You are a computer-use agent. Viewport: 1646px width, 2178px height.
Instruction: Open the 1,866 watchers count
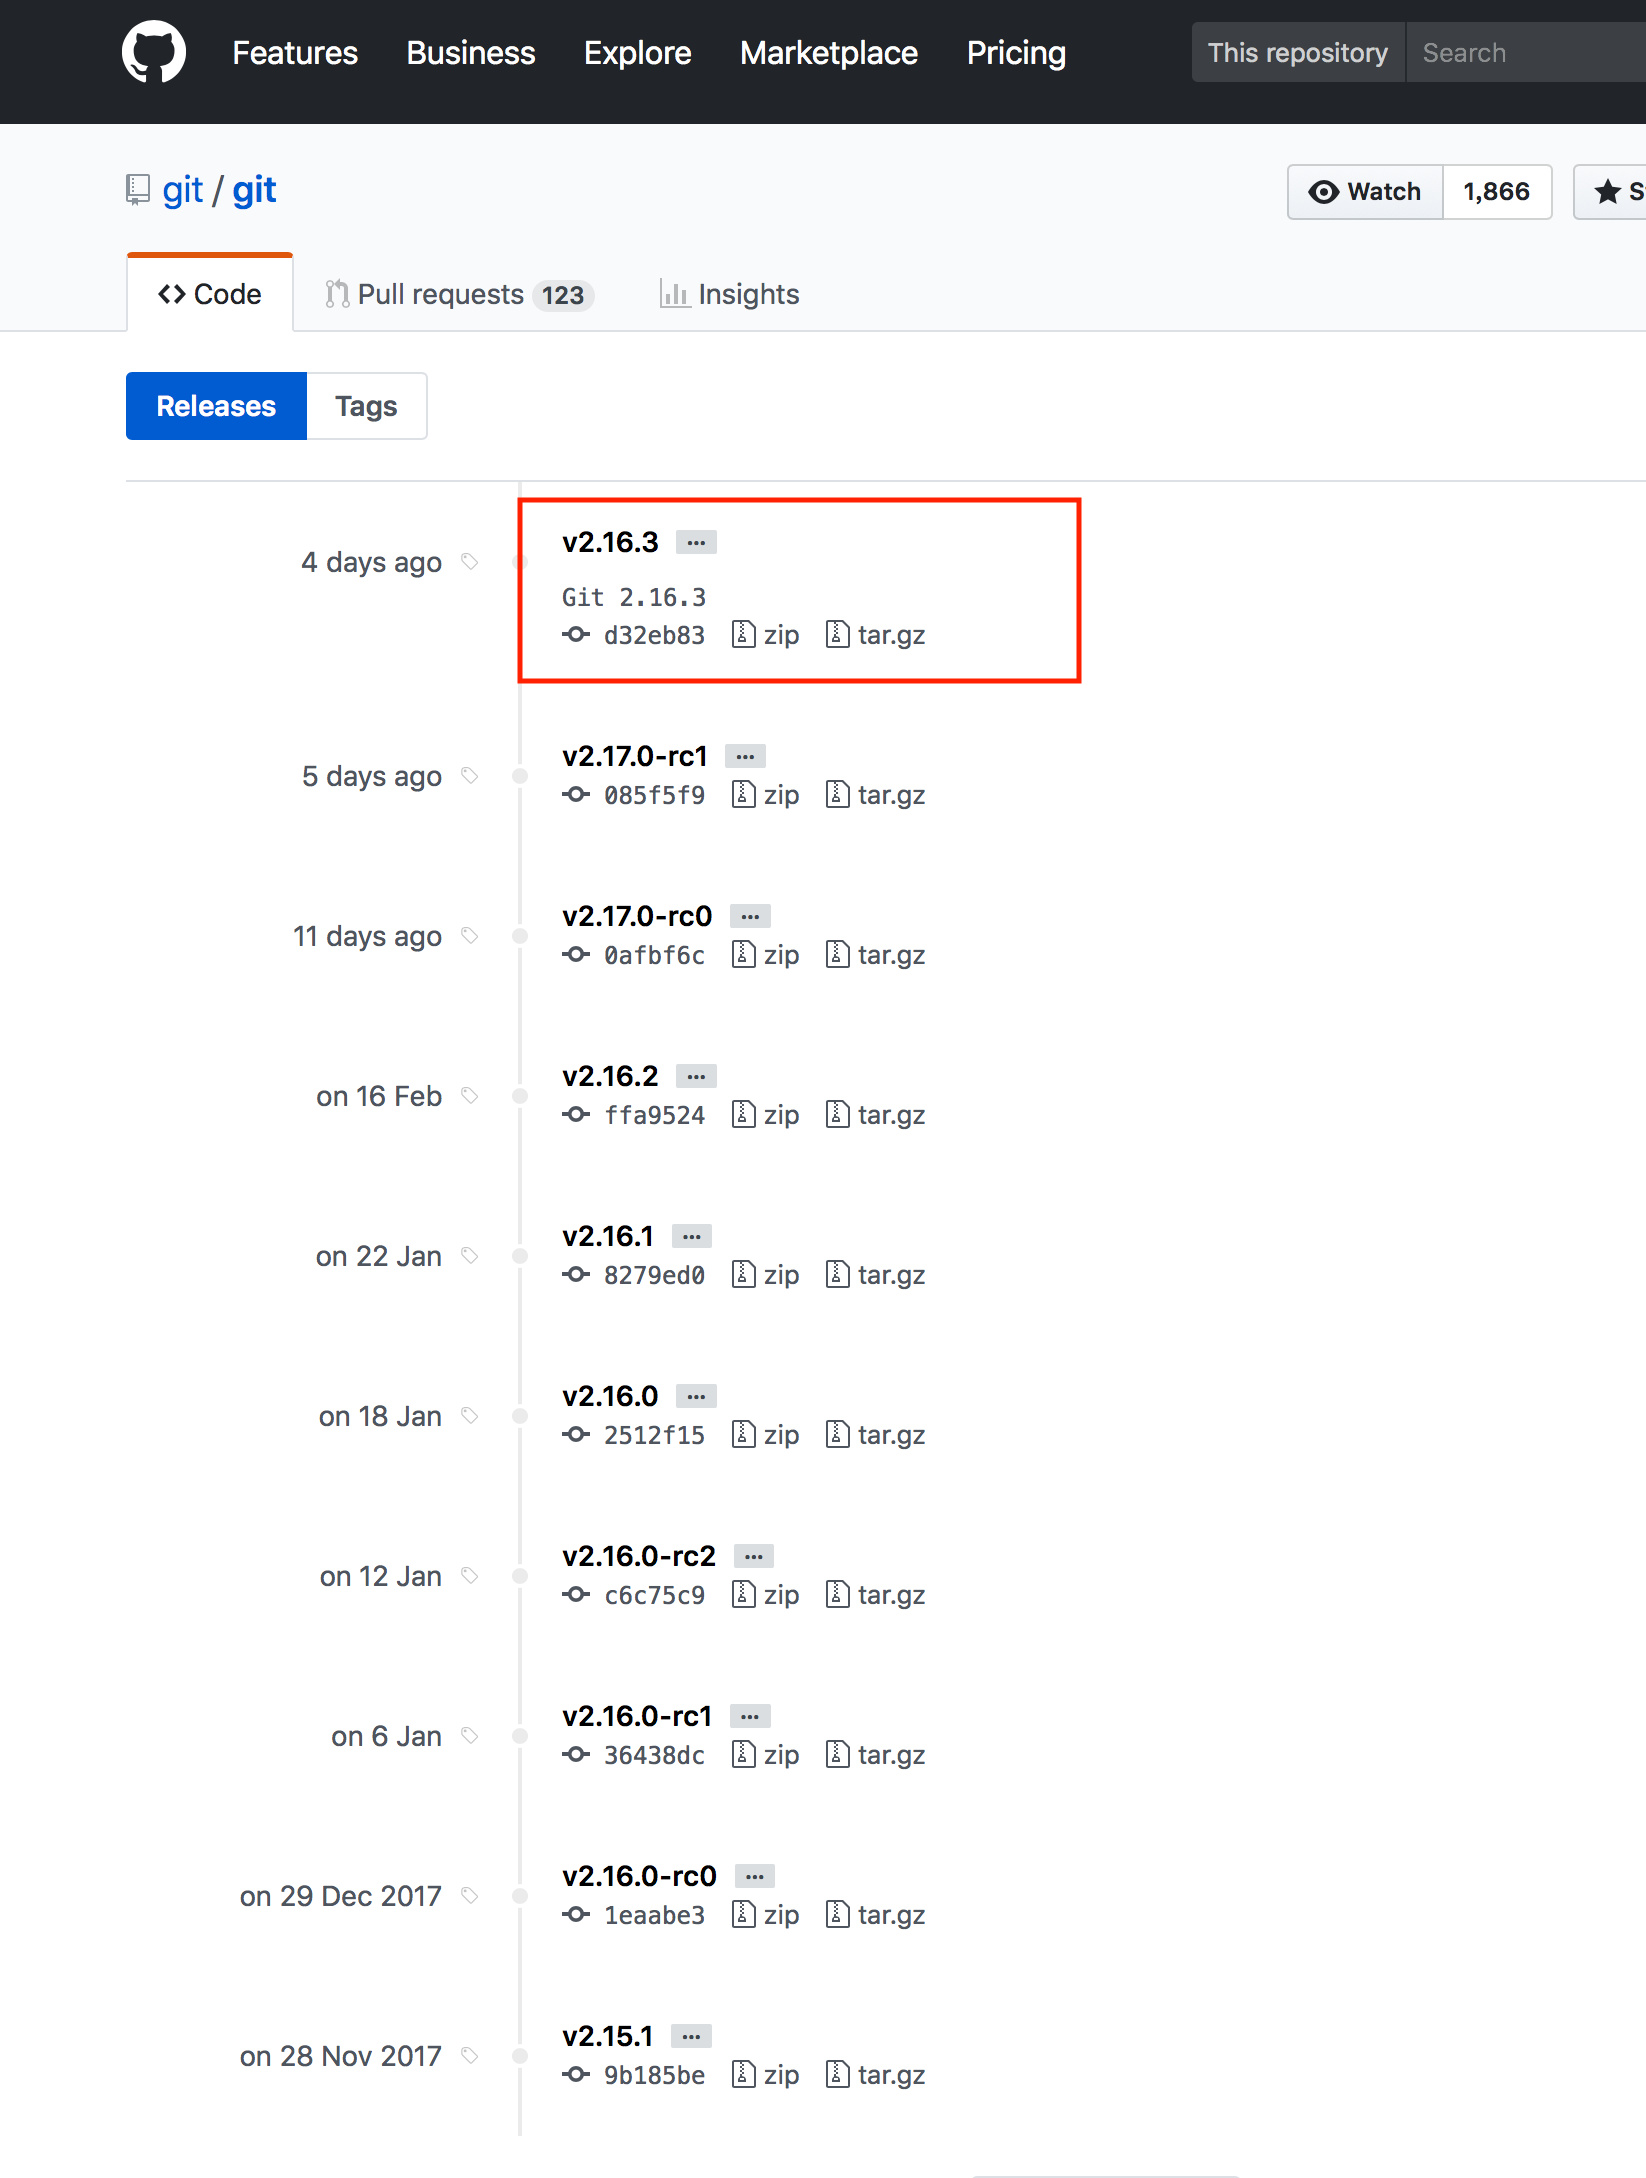[1497, 191]
